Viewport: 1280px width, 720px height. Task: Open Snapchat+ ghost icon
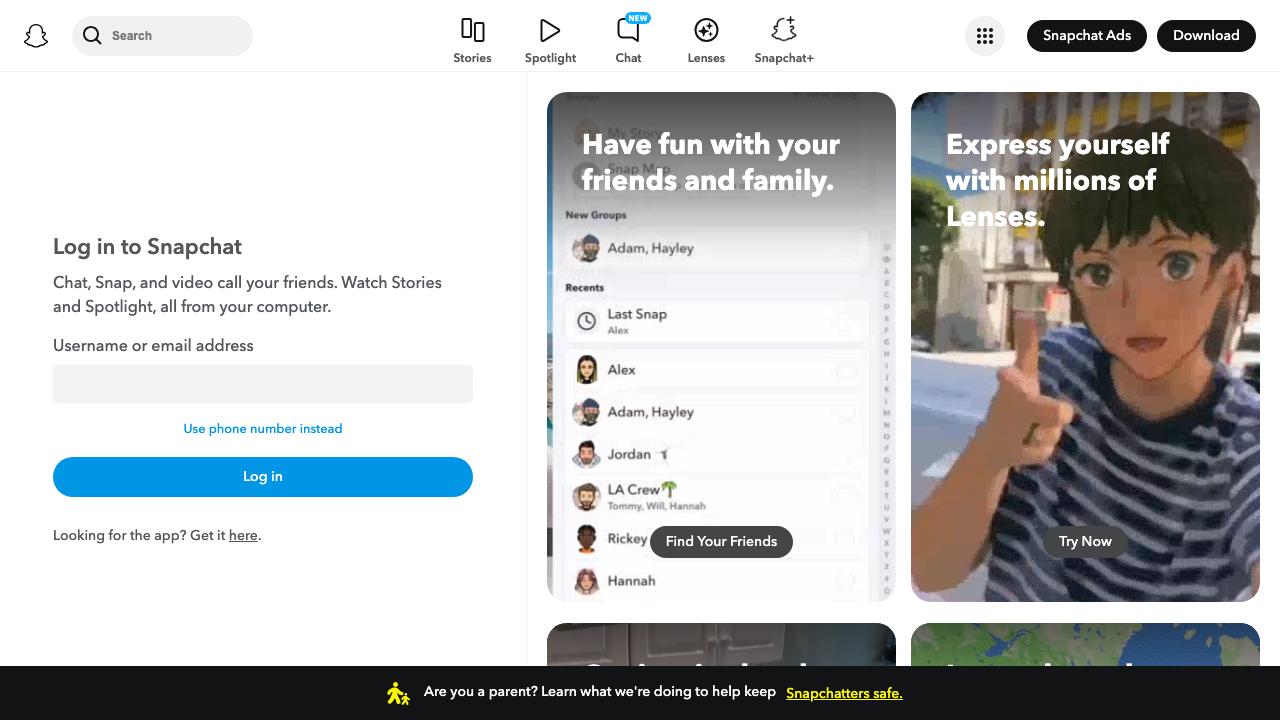784,30
